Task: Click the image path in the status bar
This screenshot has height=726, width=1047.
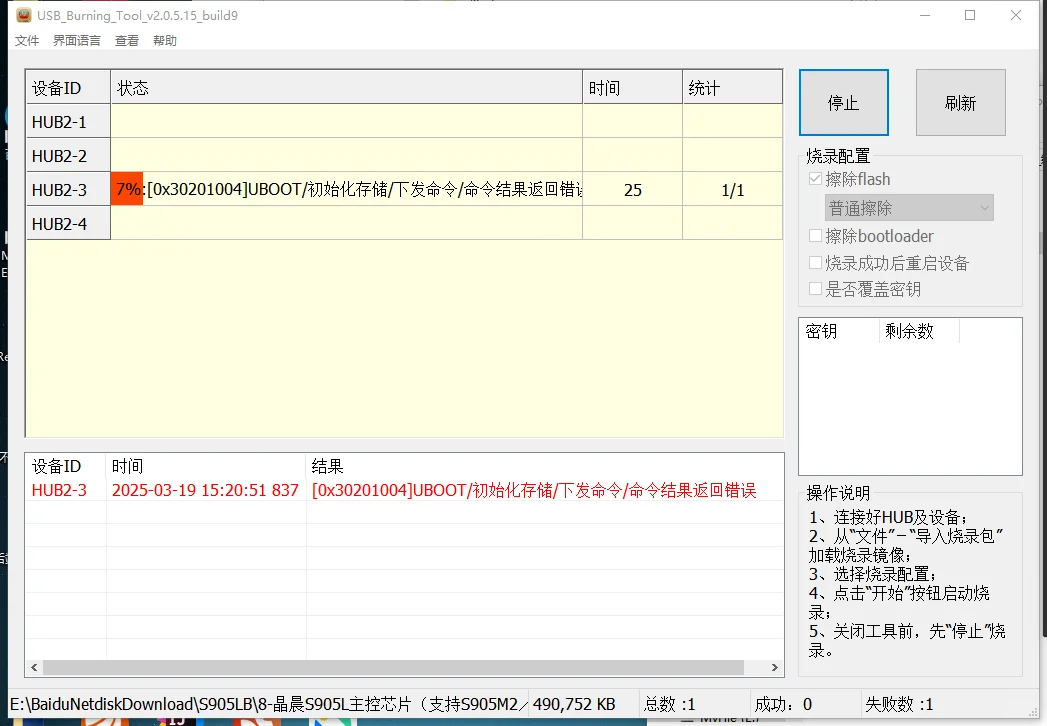Action: click(x=268, y=704)
